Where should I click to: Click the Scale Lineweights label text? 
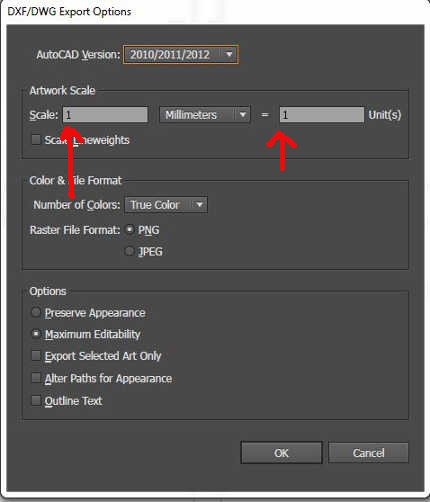(x=87, y=140)
